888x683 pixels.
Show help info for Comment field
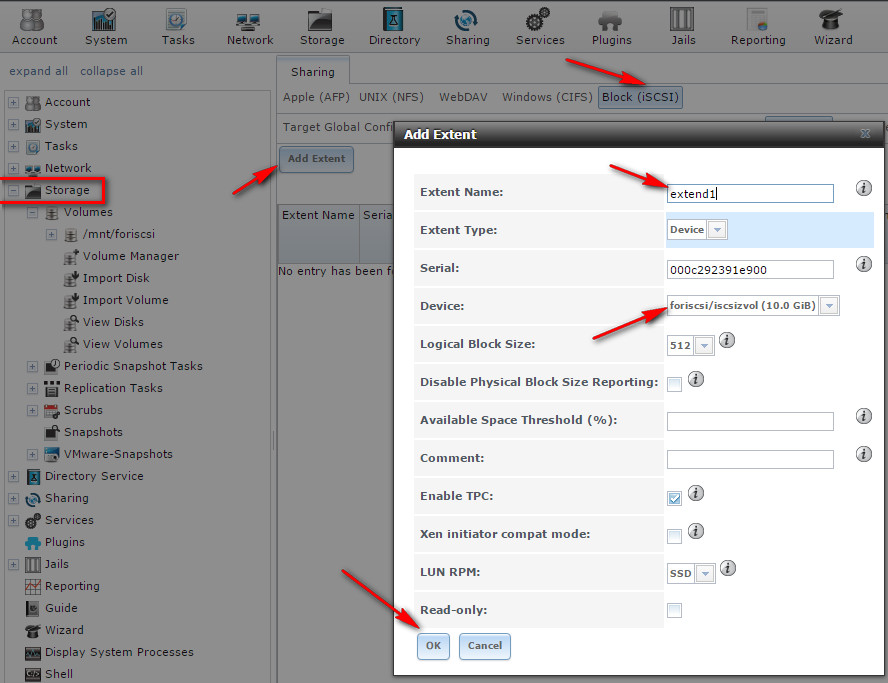pyautogui.click(x=863, y=454)
